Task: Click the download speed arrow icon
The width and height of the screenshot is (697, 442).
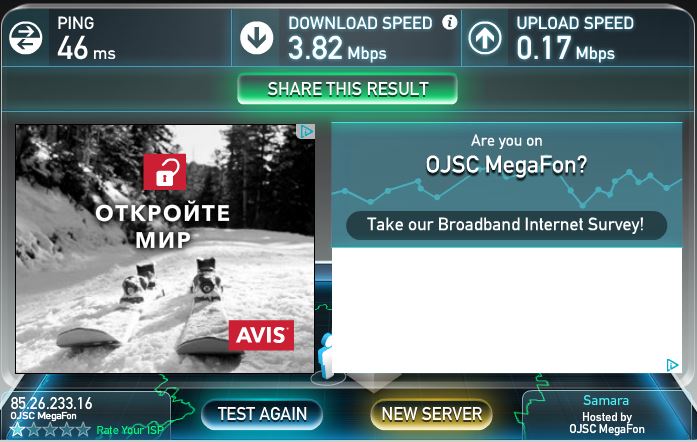Action: pos(256,38)
